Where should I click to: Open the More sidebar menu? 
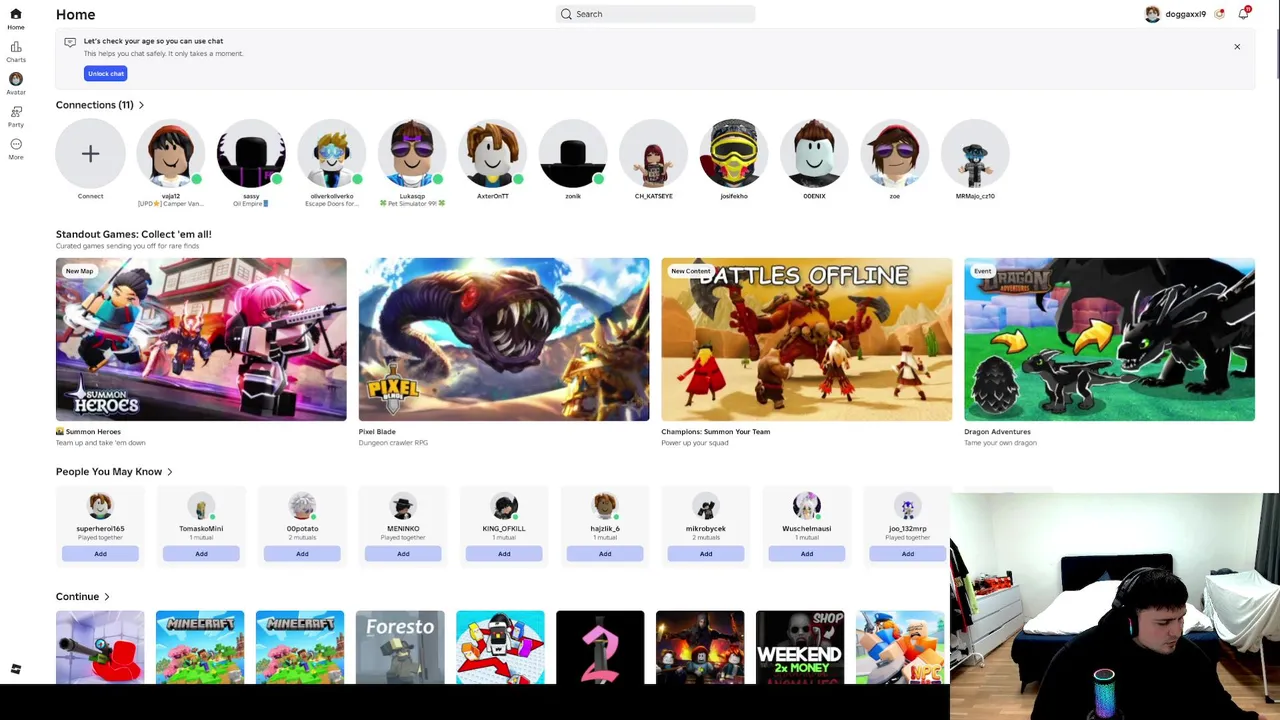point(15,148)
